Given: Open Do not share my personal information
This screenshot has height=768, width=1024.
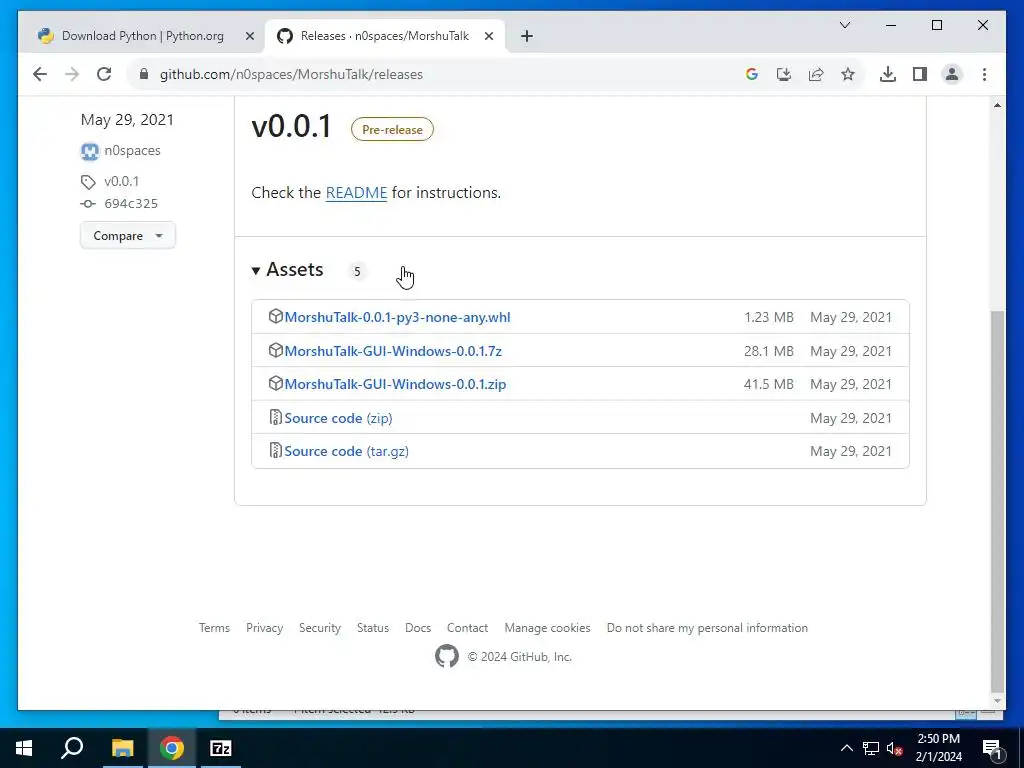Looking at the screenshot, I should [707, 628].
